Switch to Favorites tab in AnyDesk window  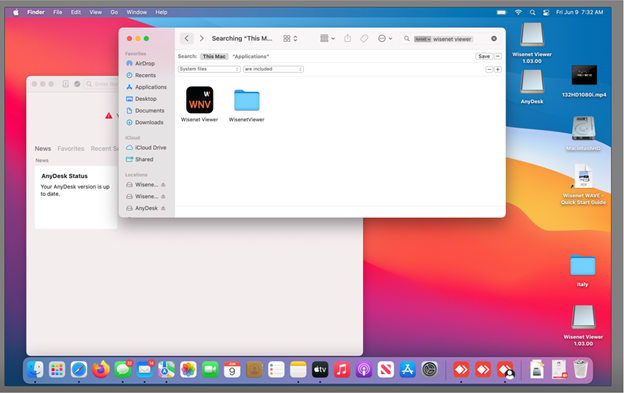click(x=71, y=149)
